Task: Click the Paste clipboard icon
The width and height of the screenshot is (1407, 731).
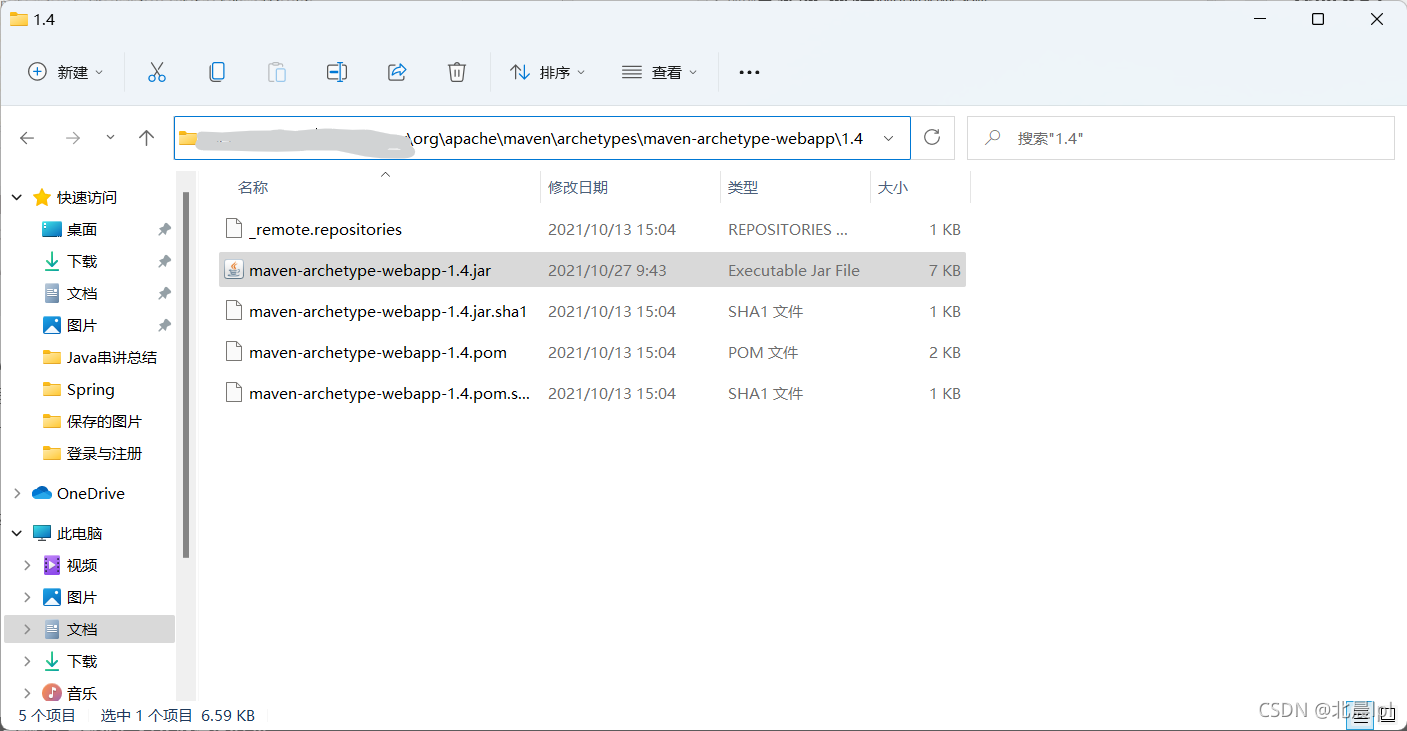Action: (x=277, y=72)
